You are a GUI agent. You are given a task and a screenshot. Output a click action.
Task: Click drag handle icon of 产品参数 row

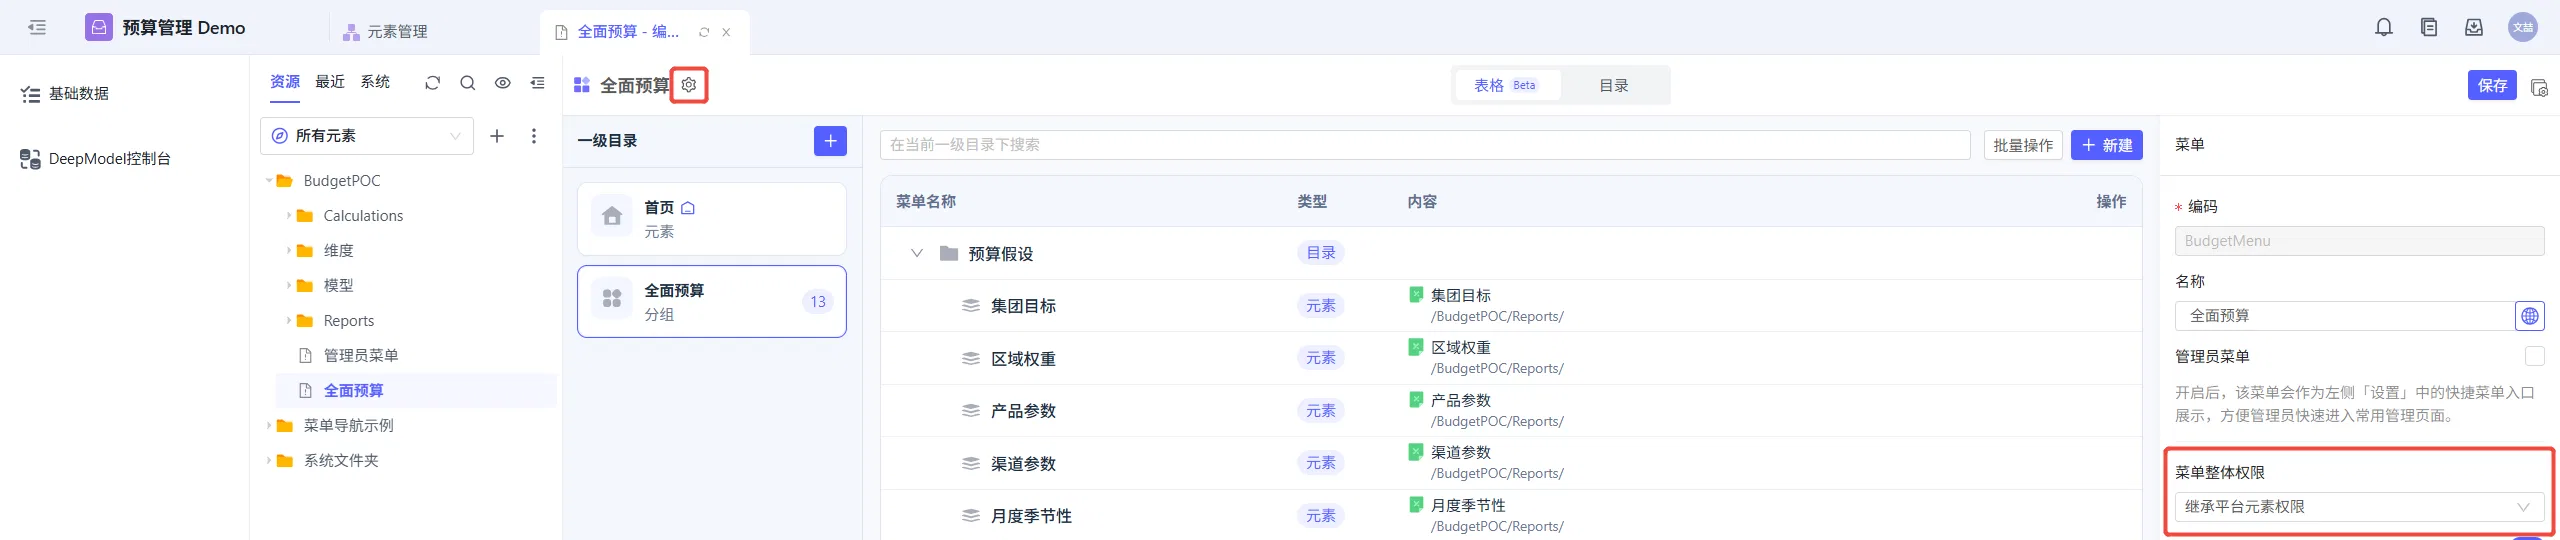point(970,411)
